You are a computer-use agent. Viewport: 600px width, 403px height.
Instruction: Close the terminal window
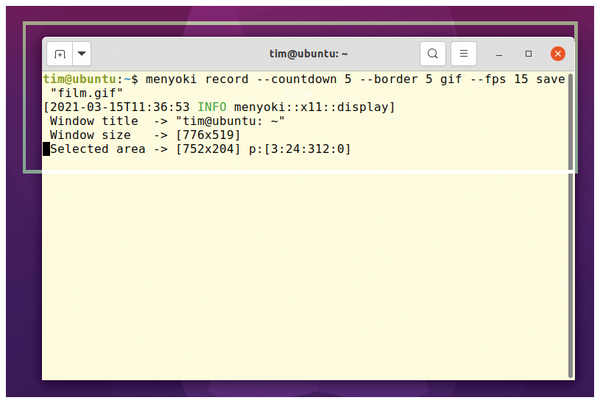[x=558, y=54]
